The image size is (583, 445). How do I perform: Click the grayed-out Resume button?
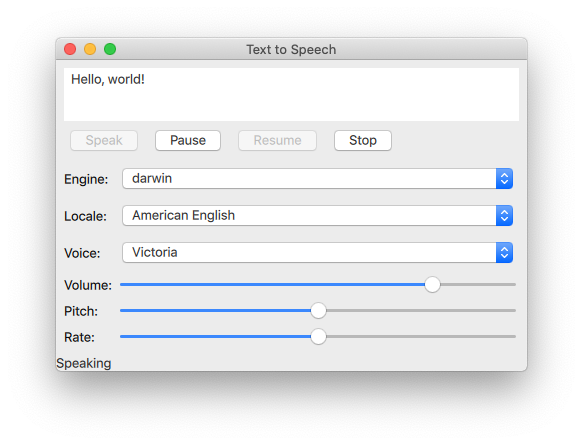tap(277, 141)
